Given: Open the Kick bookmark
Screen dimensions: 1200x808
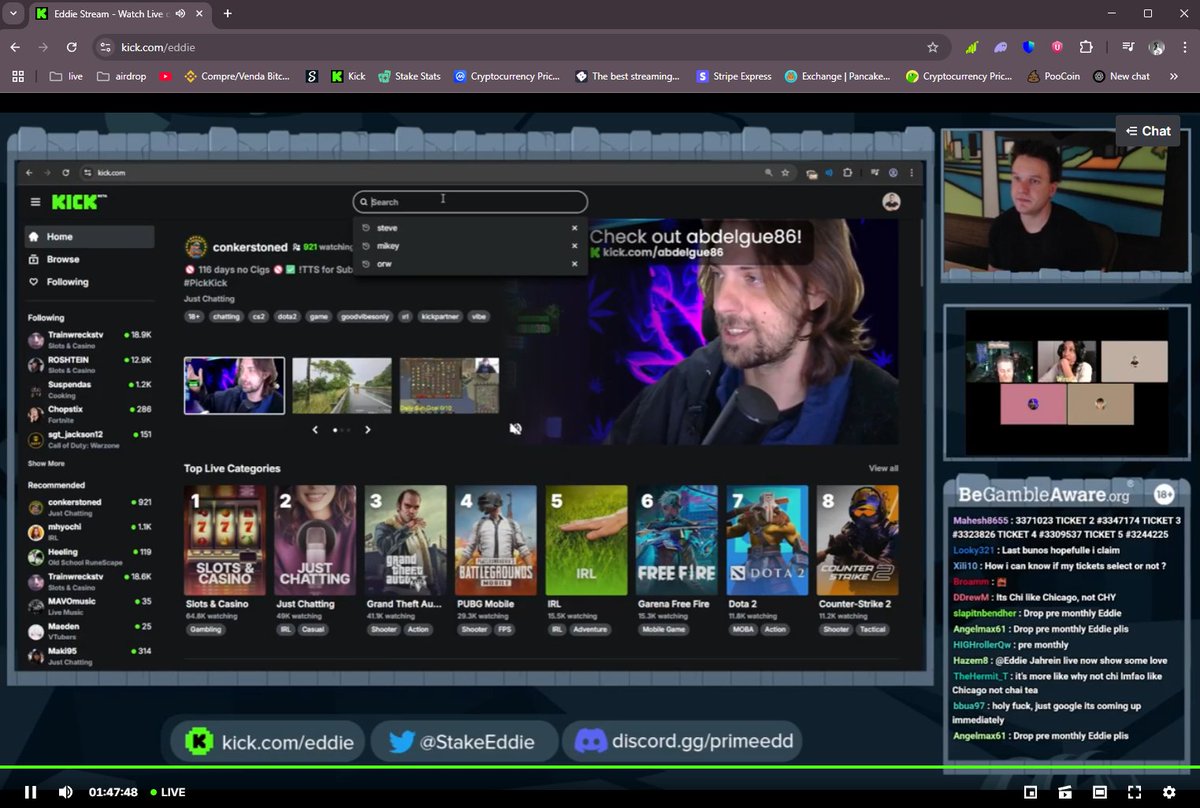Looking at the screenshot, I should click(x=348, y=76).
